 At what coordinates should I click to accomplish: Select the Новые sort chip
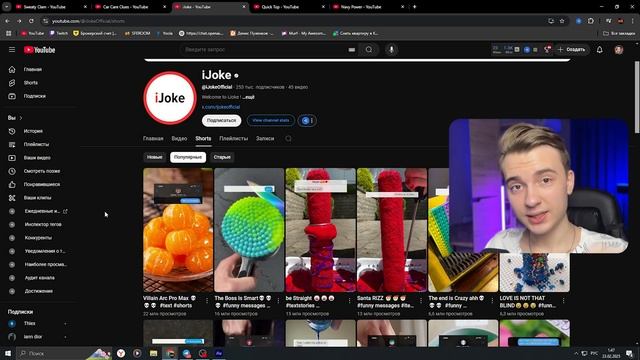[x=155, y=157]
